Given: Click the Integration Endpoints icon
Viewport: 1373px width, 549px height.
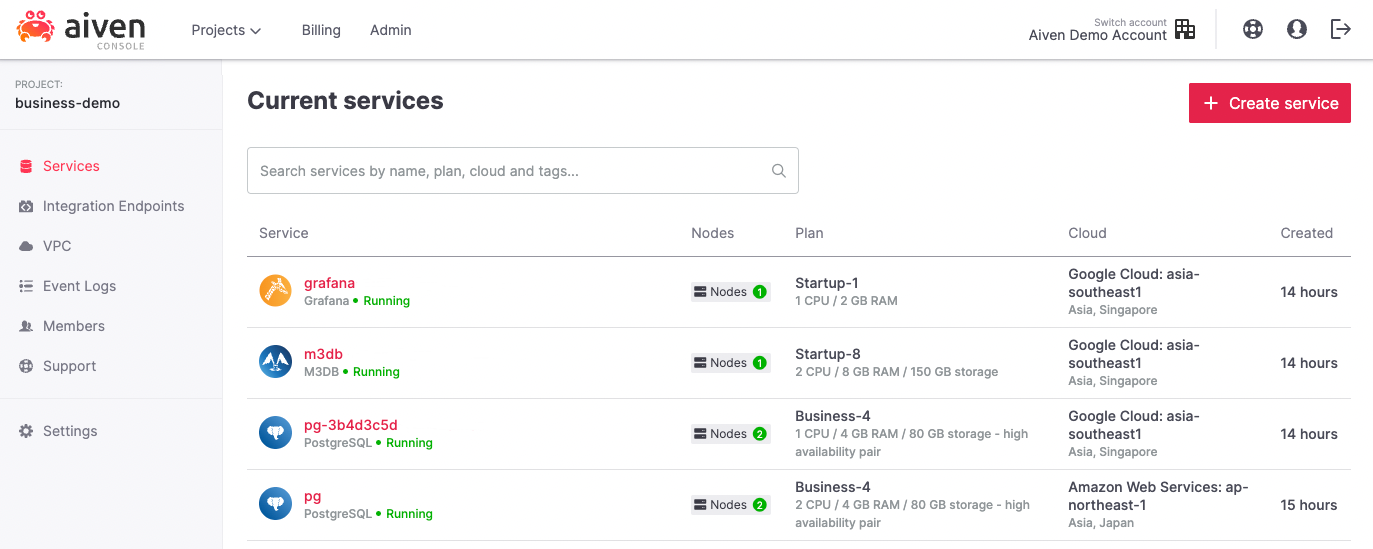Looking at the screenshot, I should [x=26, y=206].
